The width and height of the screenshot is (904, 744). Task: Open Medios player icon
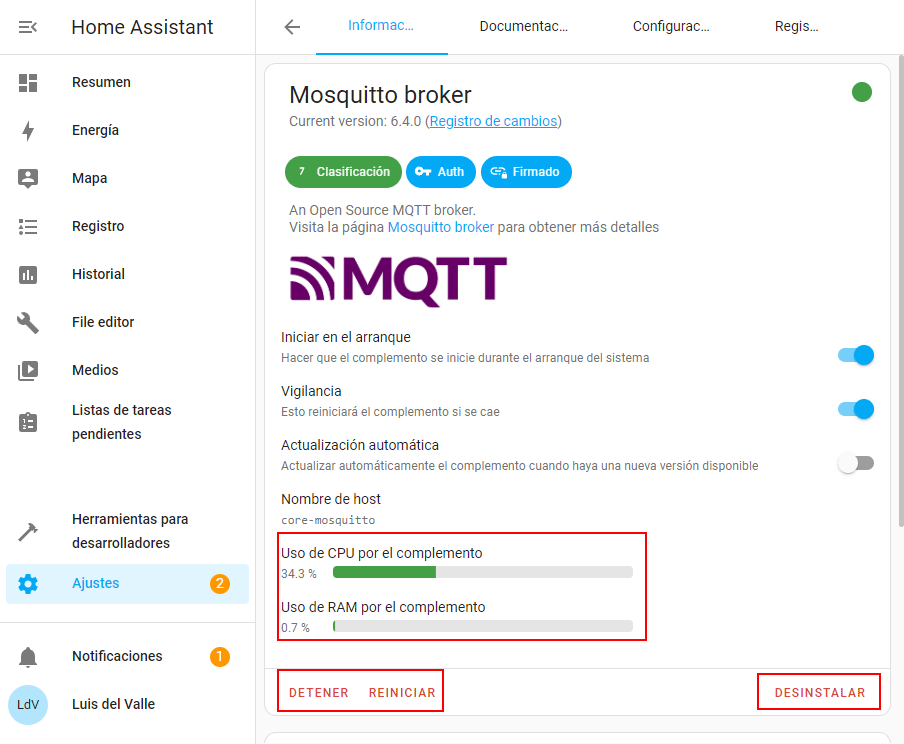point(28,371)
